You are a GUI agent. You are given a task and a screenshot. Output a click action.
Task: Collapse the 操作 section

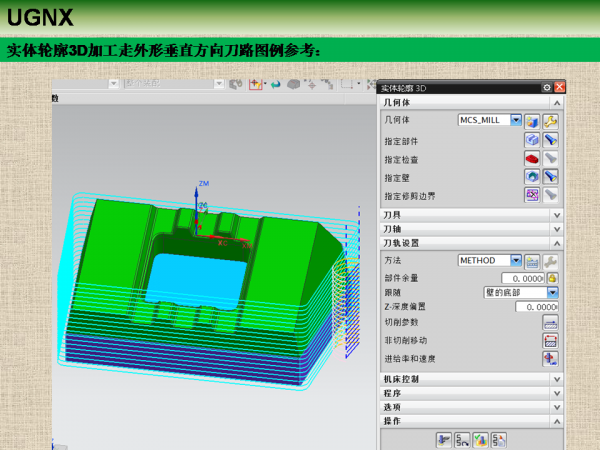tap(557, 421)
